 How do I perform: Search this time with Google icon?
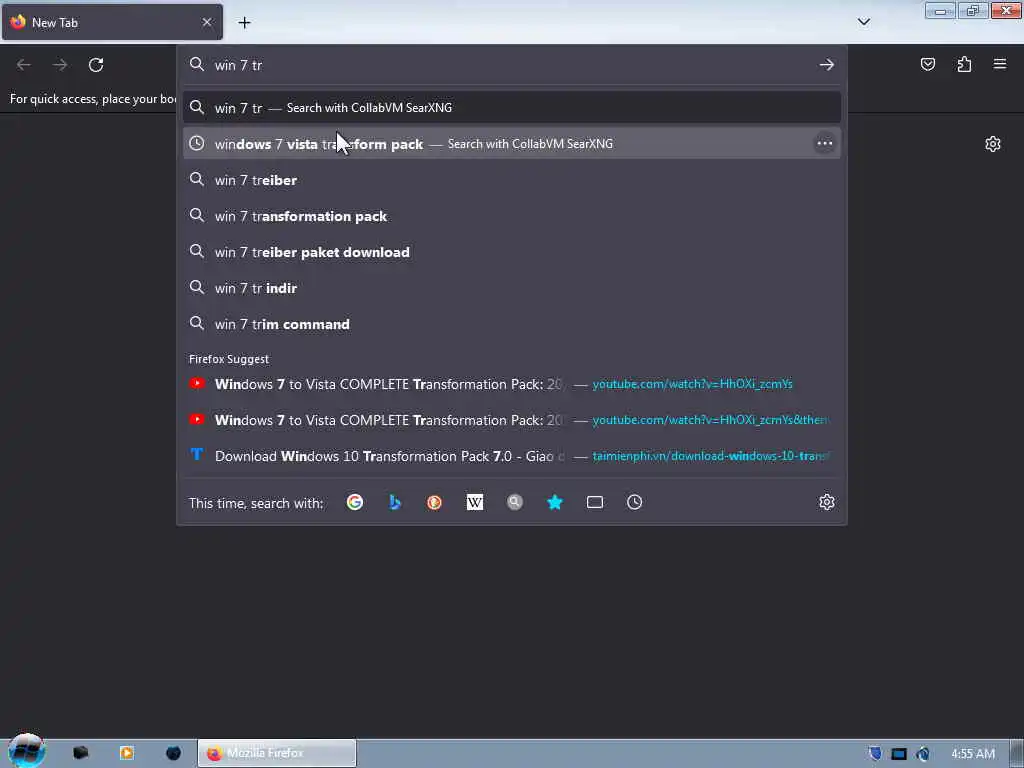pyautogui.click(x=355, y=502)
